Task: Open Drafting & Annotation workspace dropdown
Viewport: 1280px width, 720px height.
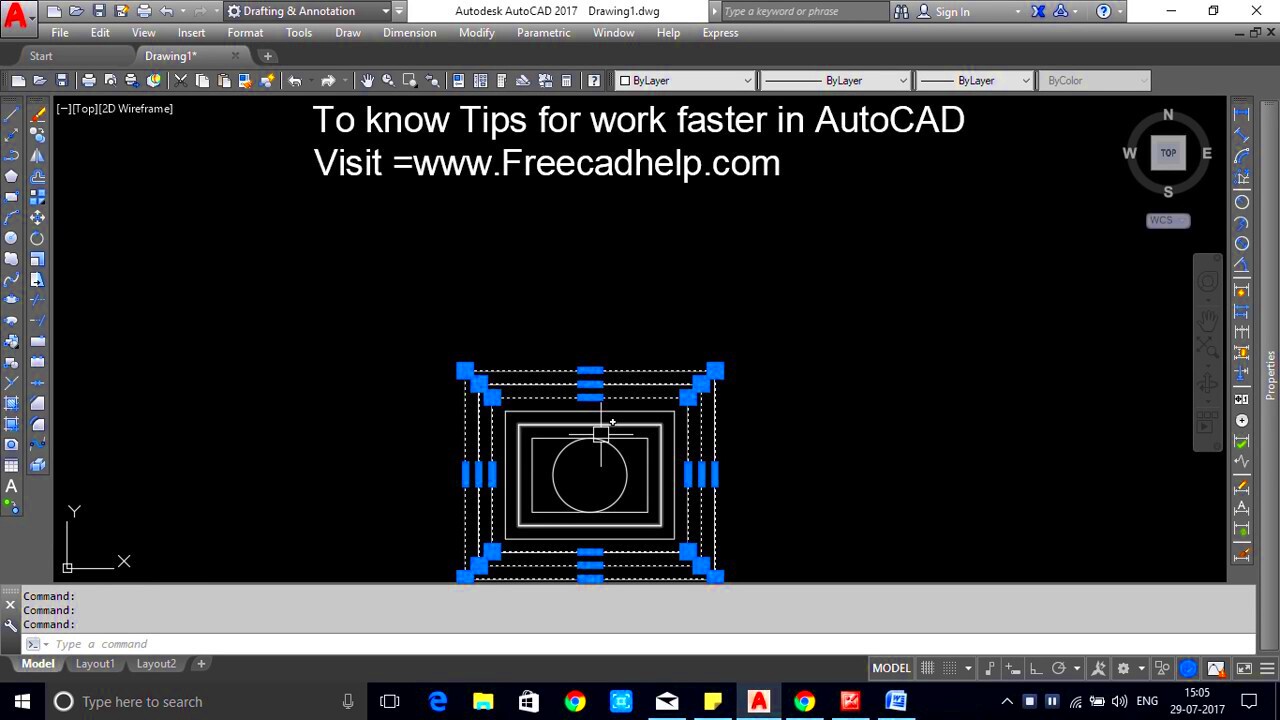Action: click(308, 11)
